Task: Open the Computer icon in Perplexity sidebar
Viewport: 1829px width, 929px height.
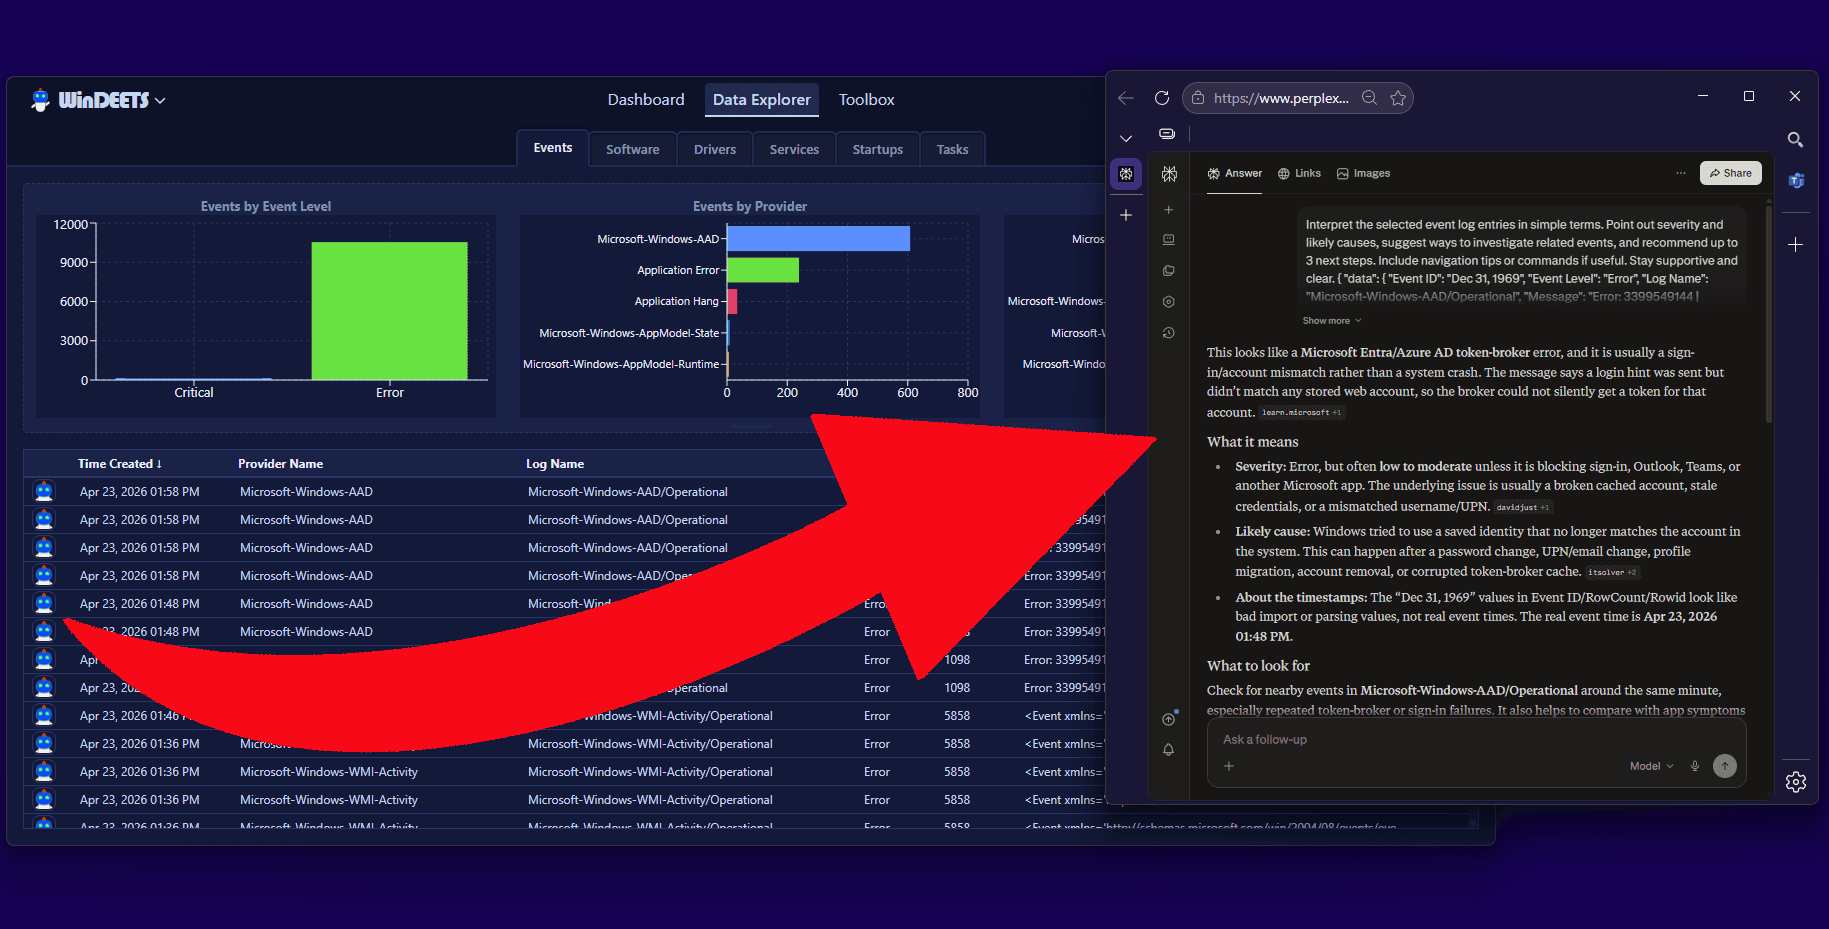Action: (1169, 240)
